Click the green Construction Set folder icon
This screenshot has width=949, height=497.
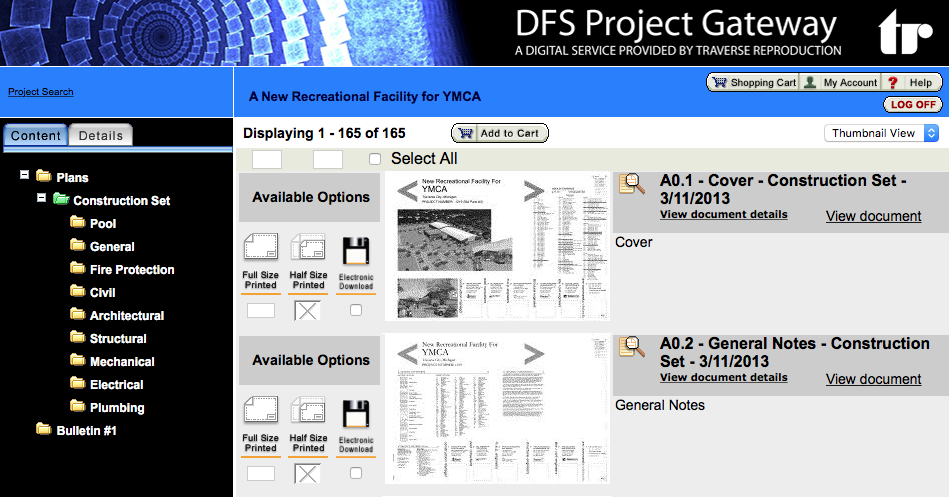coord(61,199)
